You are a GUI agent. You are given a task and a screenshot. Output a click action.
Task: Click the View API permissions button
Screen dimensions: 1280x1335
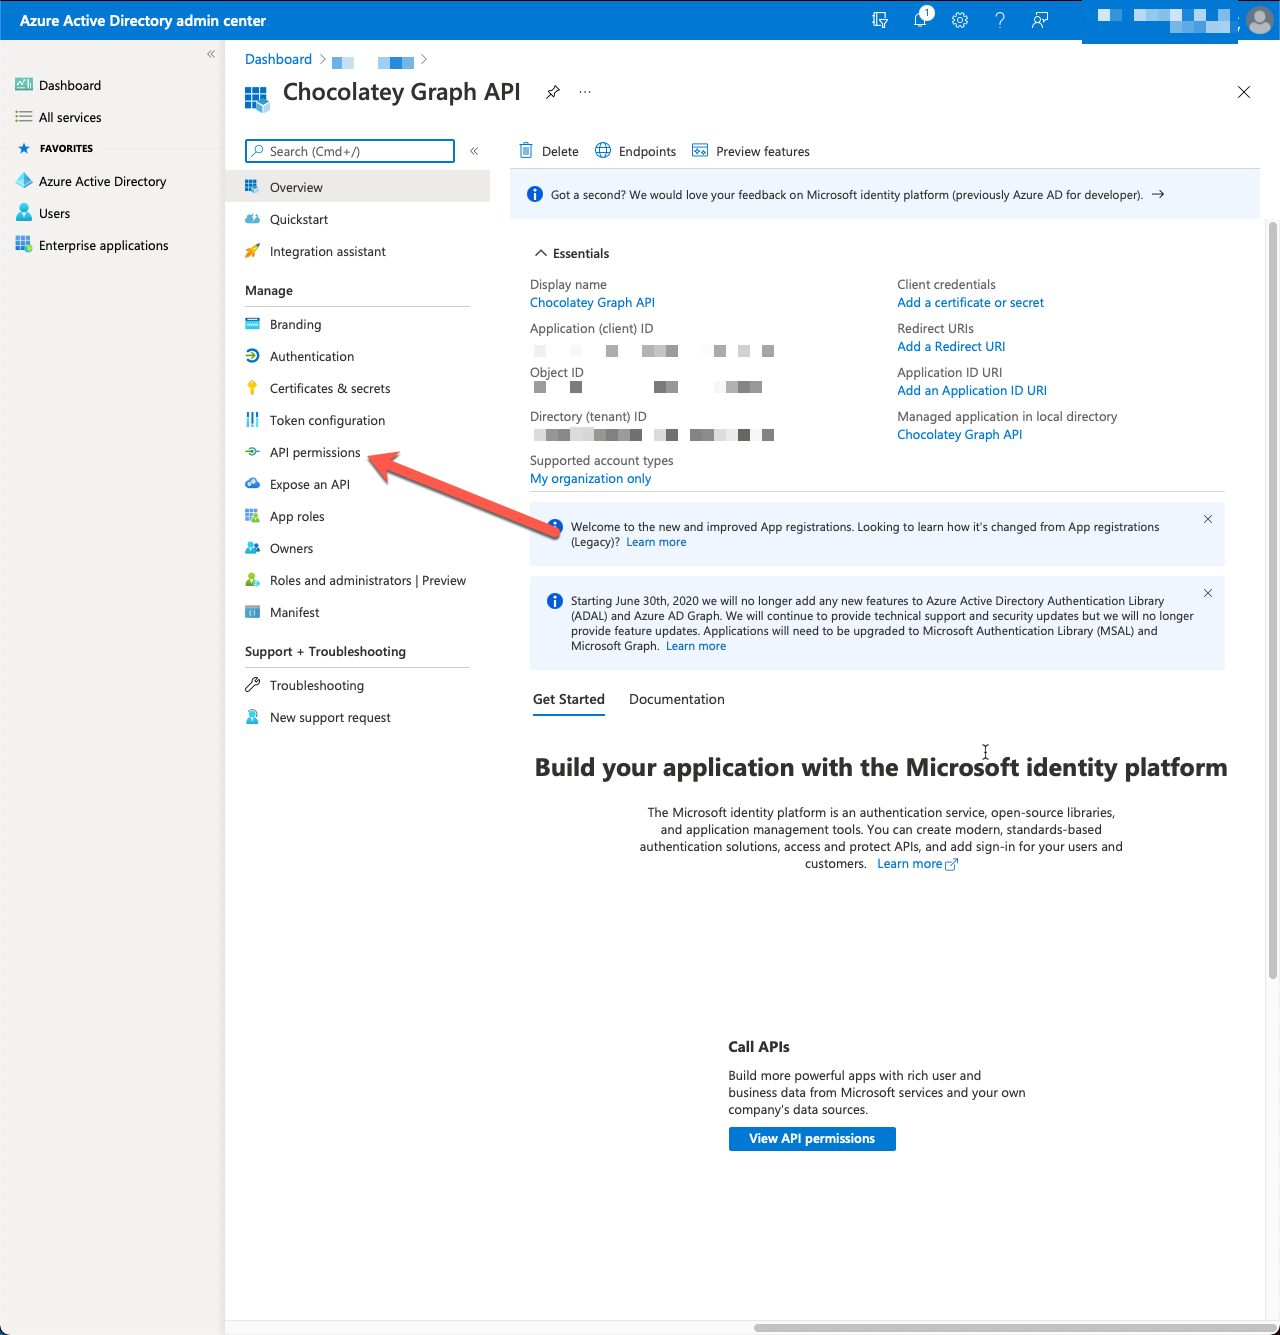click(812, 1139)
